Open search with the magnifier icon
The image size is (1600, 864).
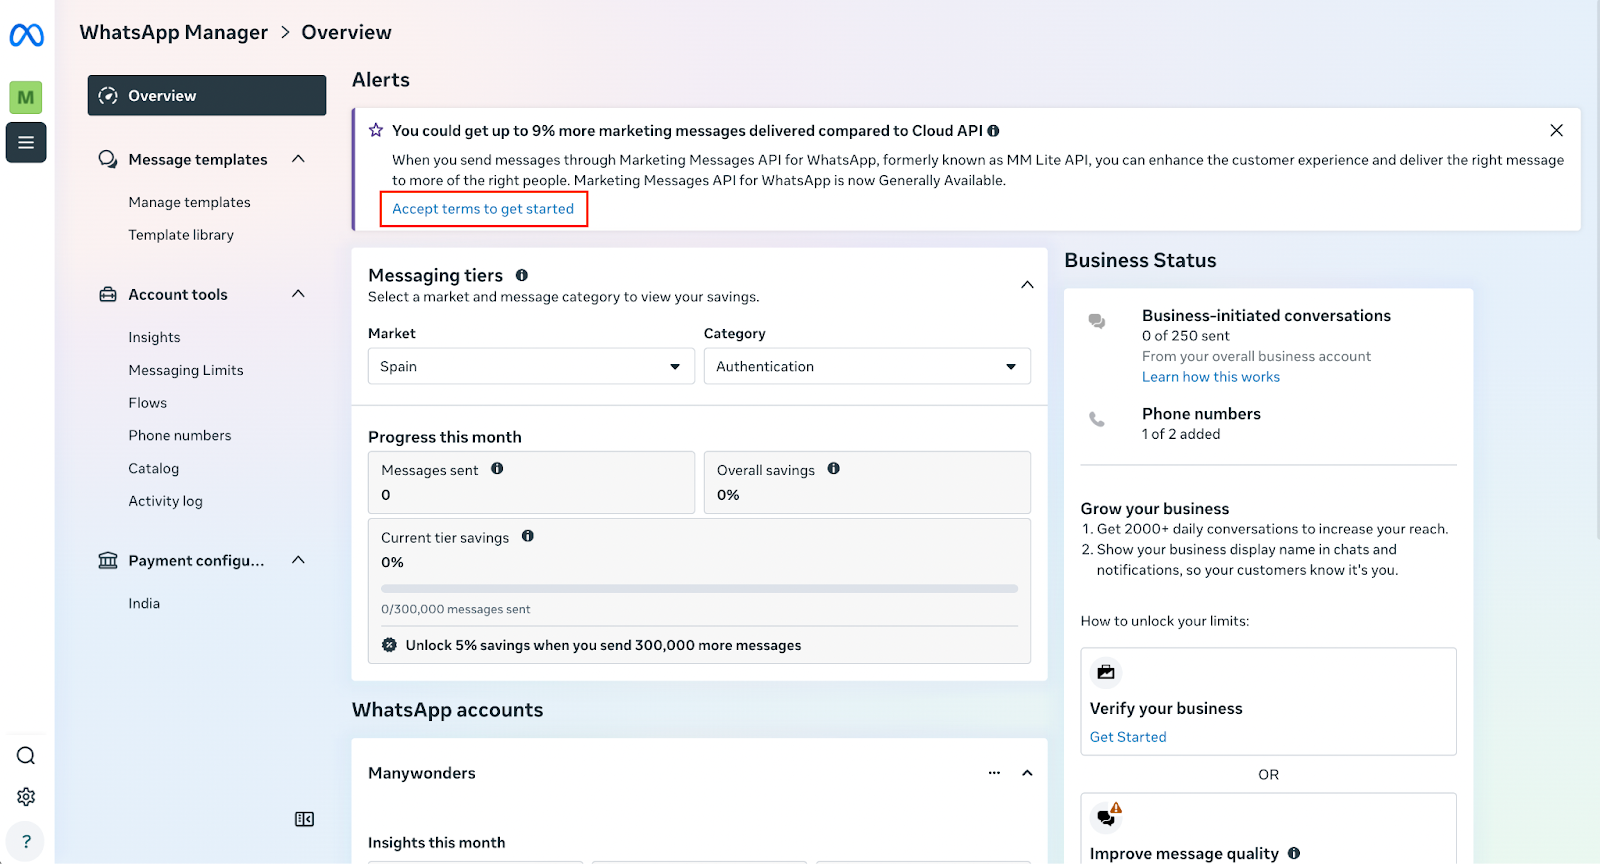point(26,756)
